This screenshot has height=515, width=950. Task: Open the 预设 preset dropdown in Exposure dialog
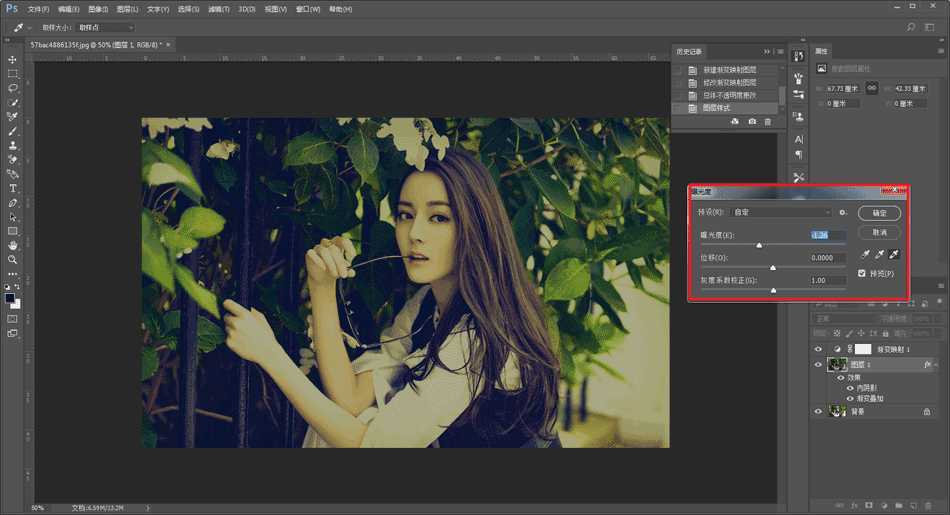(x=780, y=213)
